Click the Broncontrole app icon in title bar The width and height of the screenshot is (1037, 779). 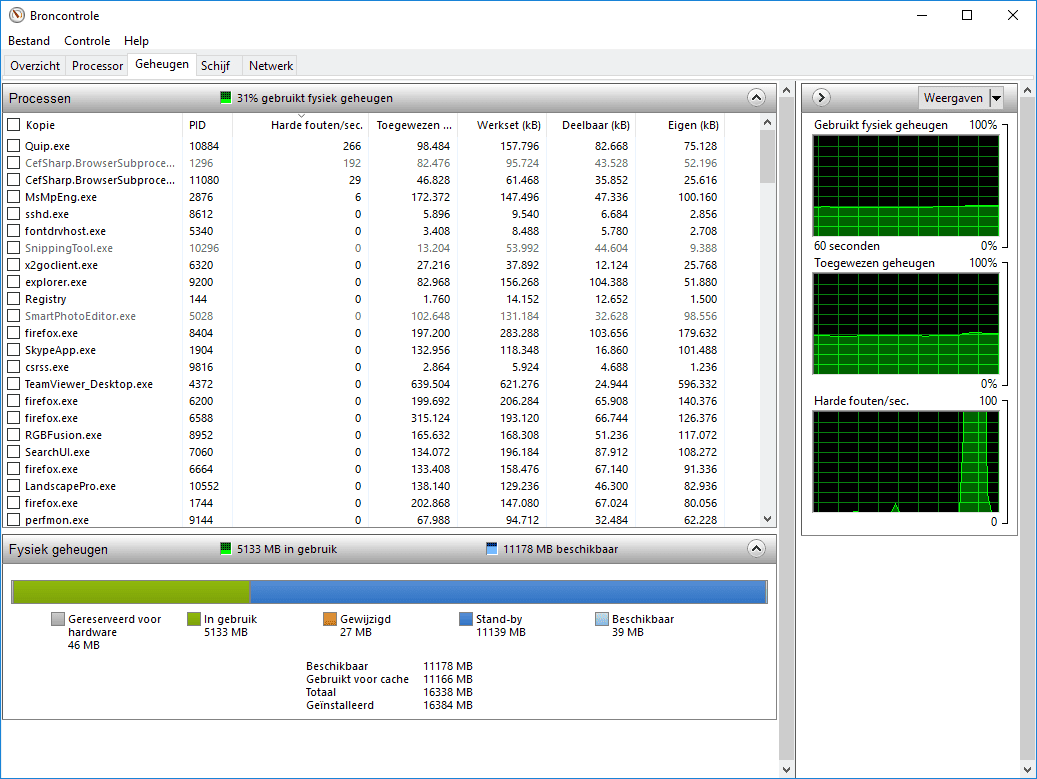click(x=16, y=16)
